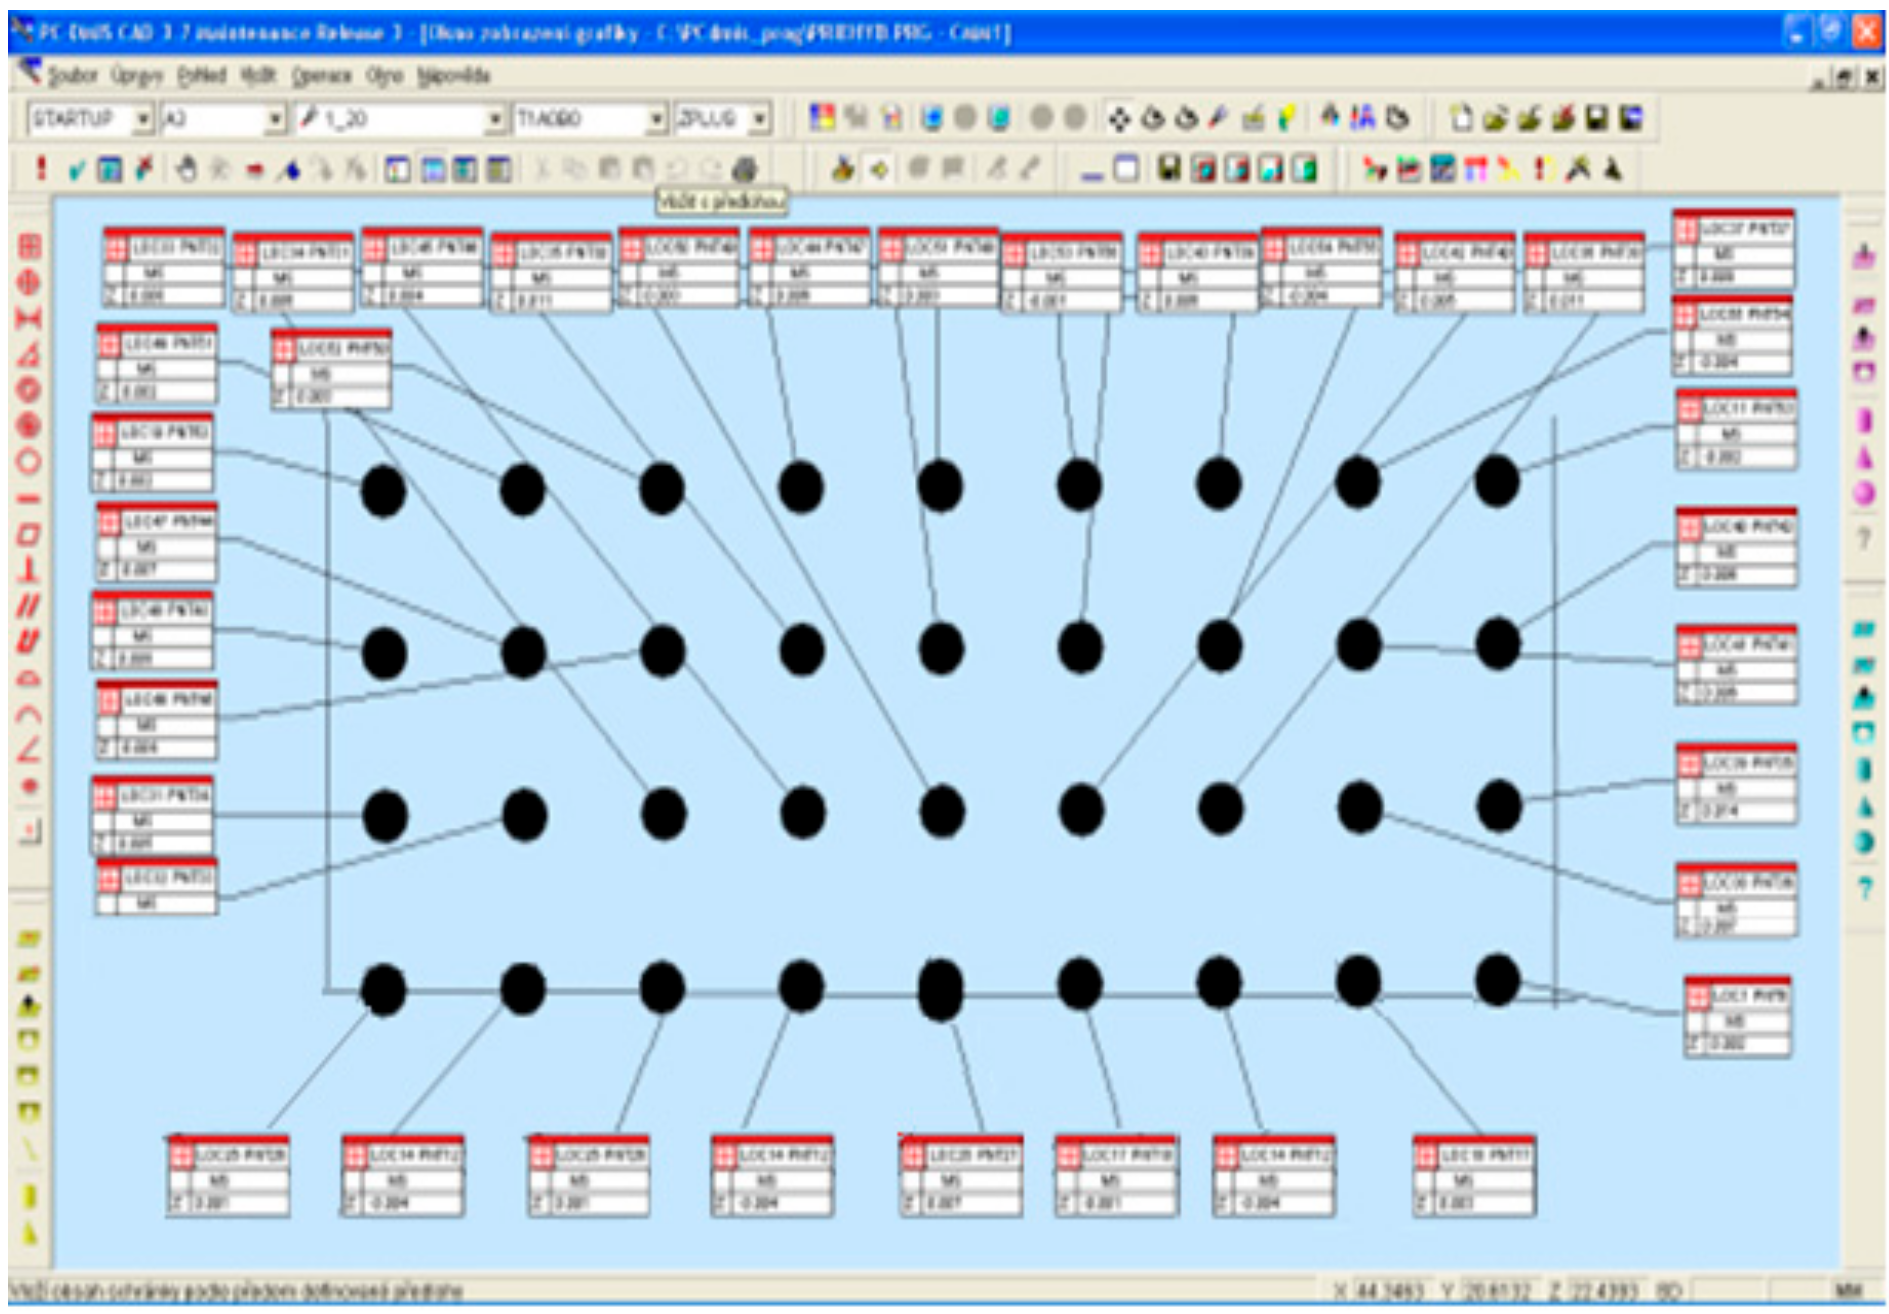Click the red exclamation mark toolbar icon

pos(41,169)
